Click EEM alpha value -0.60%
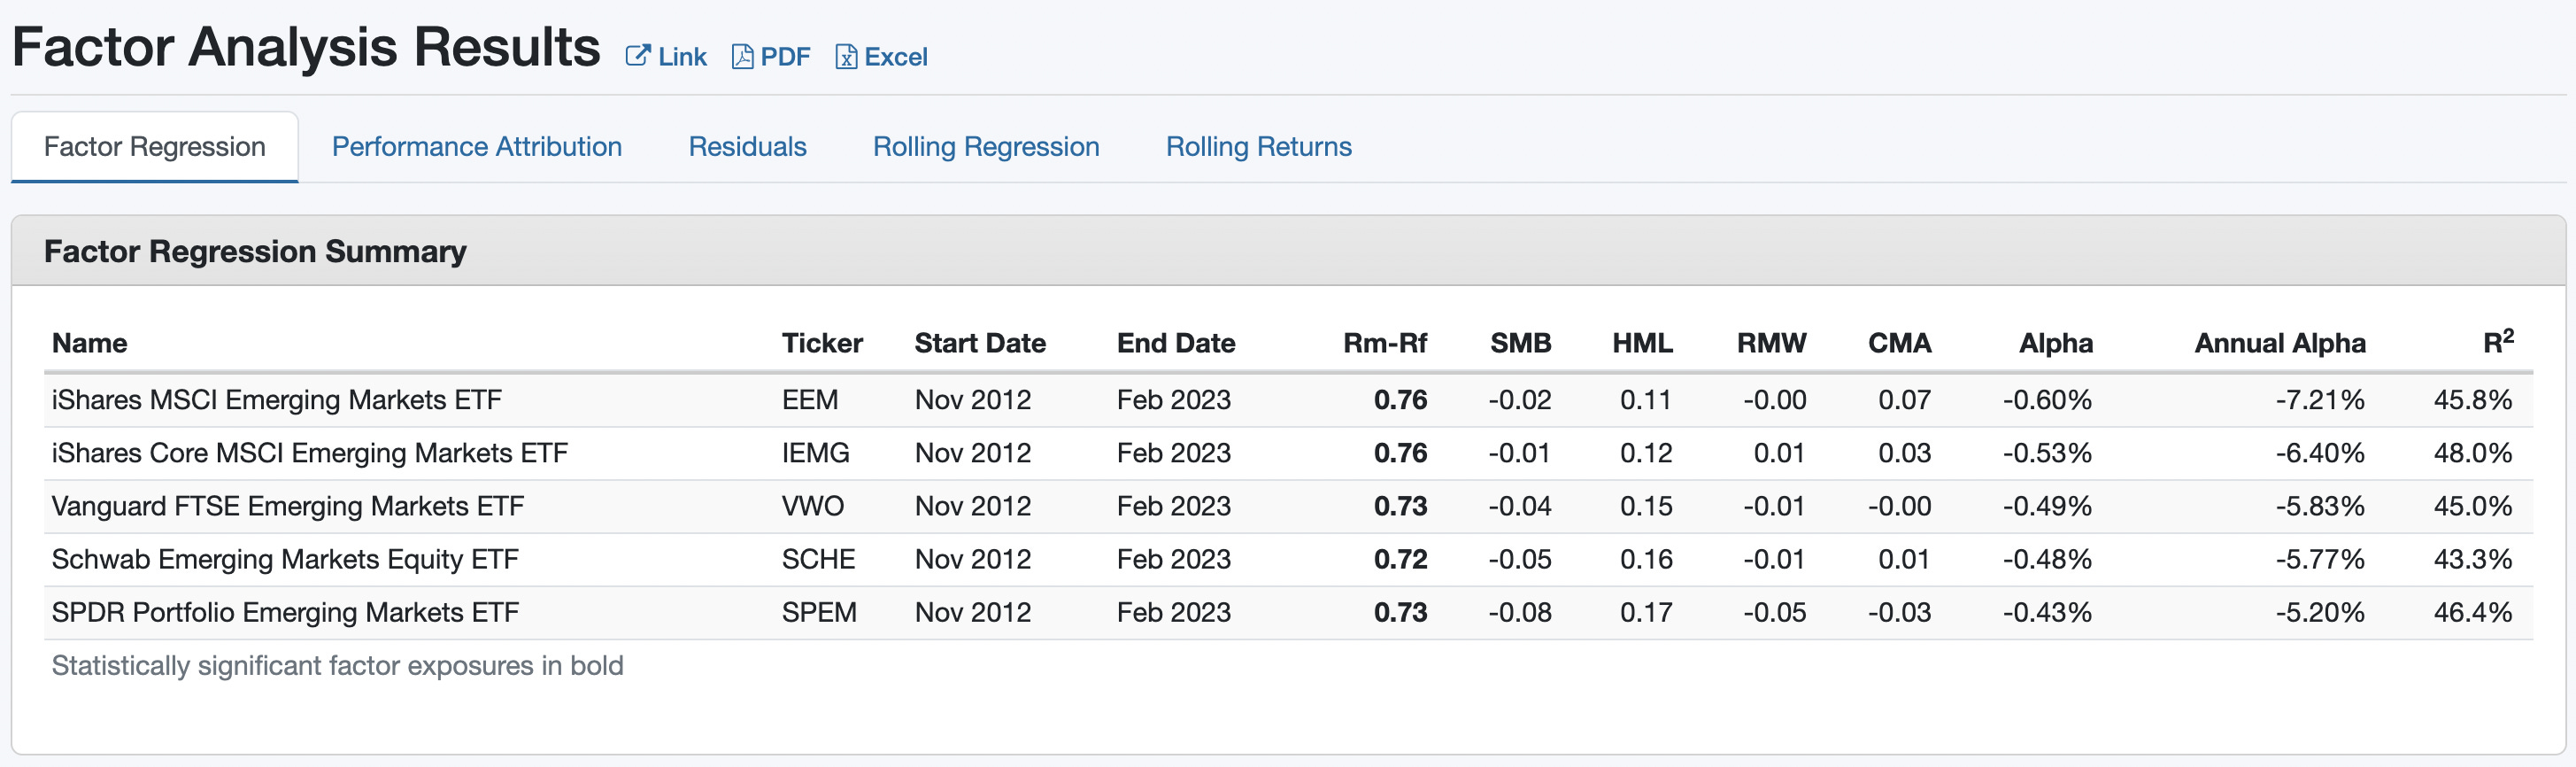The image size is (2576, 767). [x=2047, y=400]
